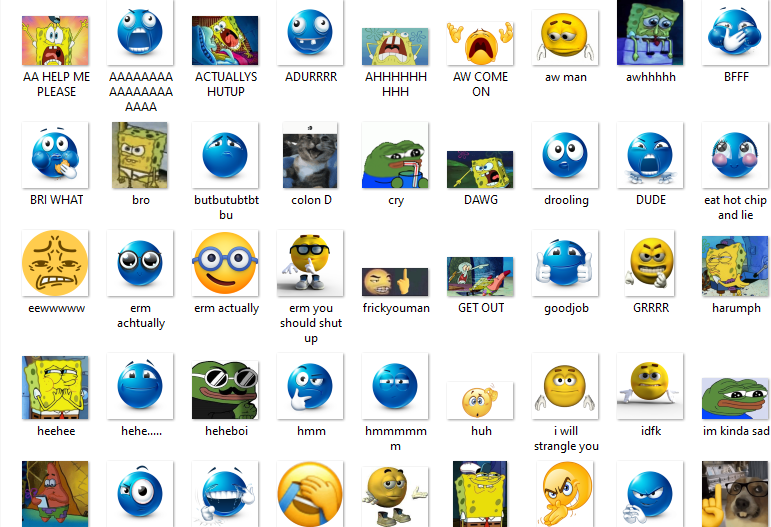This screenshot has width=771, height=527.
Task: Select the 'DUDE' blue shouting emoji
Action: pyautogui.click(x=650, y=155)
